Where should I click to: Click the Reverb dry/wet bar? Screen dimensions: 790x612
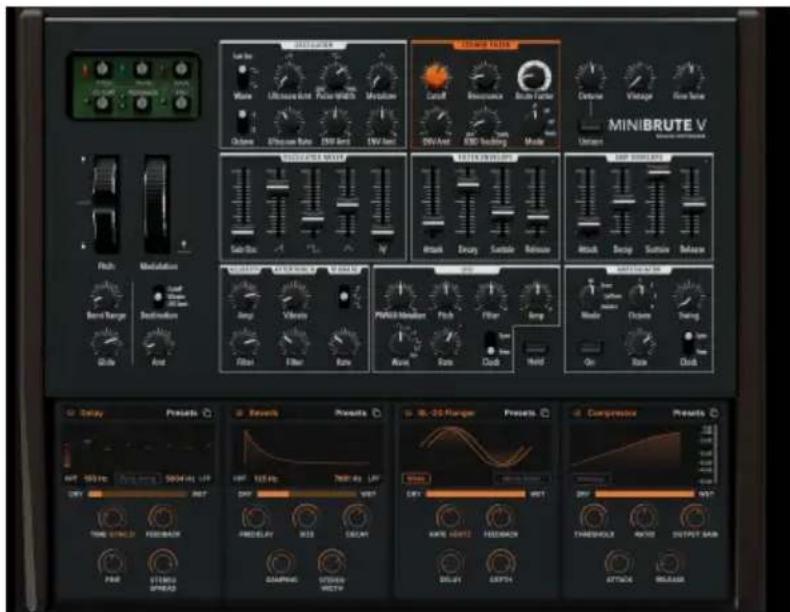[306, 495]
